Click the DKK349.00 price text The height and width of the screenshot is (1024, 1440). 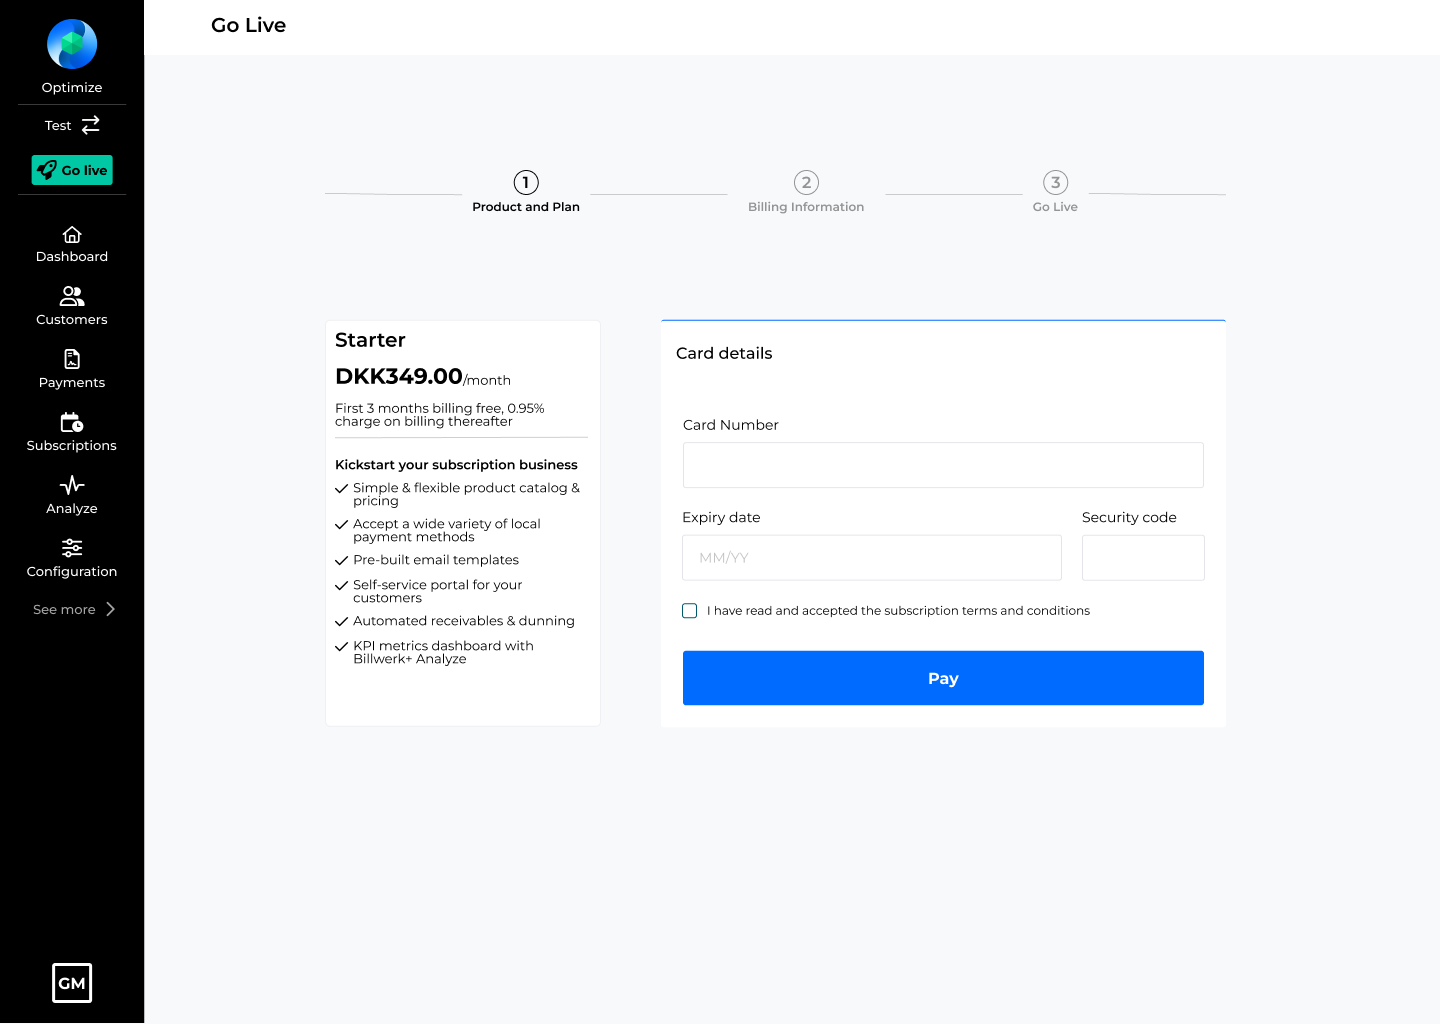coord(399,376)
